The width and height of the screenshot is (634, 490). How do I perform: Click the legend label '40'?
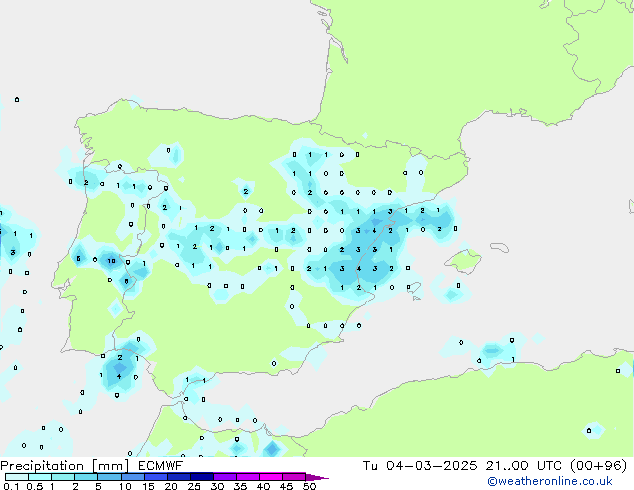[263, 486]
